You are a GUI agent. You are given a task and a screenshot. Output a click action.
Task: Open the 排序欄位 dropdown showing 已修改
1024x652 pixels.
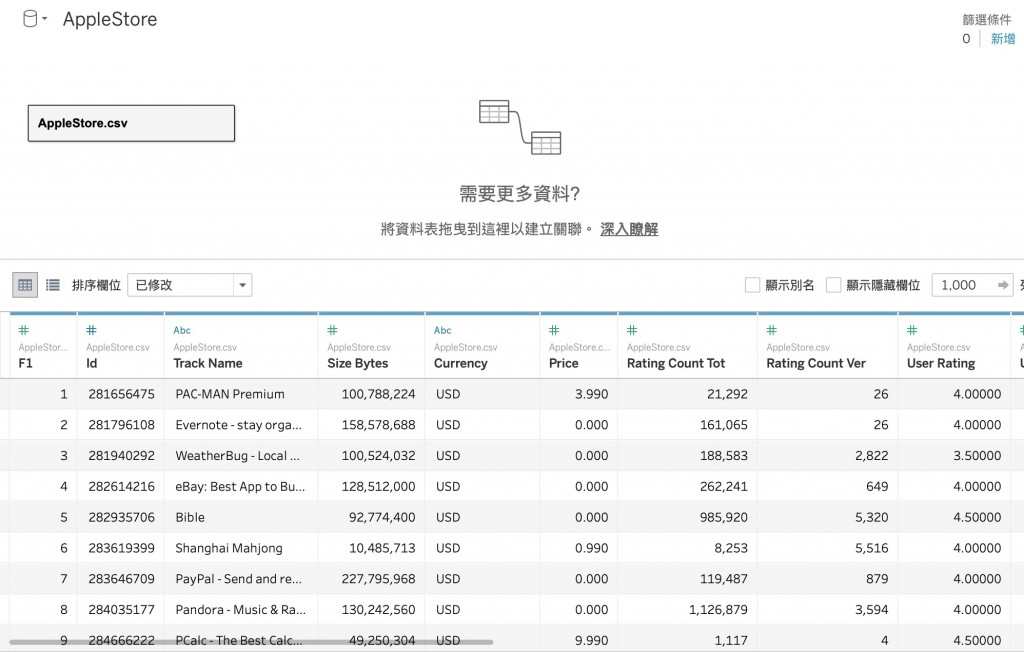[x=189, y=285]
